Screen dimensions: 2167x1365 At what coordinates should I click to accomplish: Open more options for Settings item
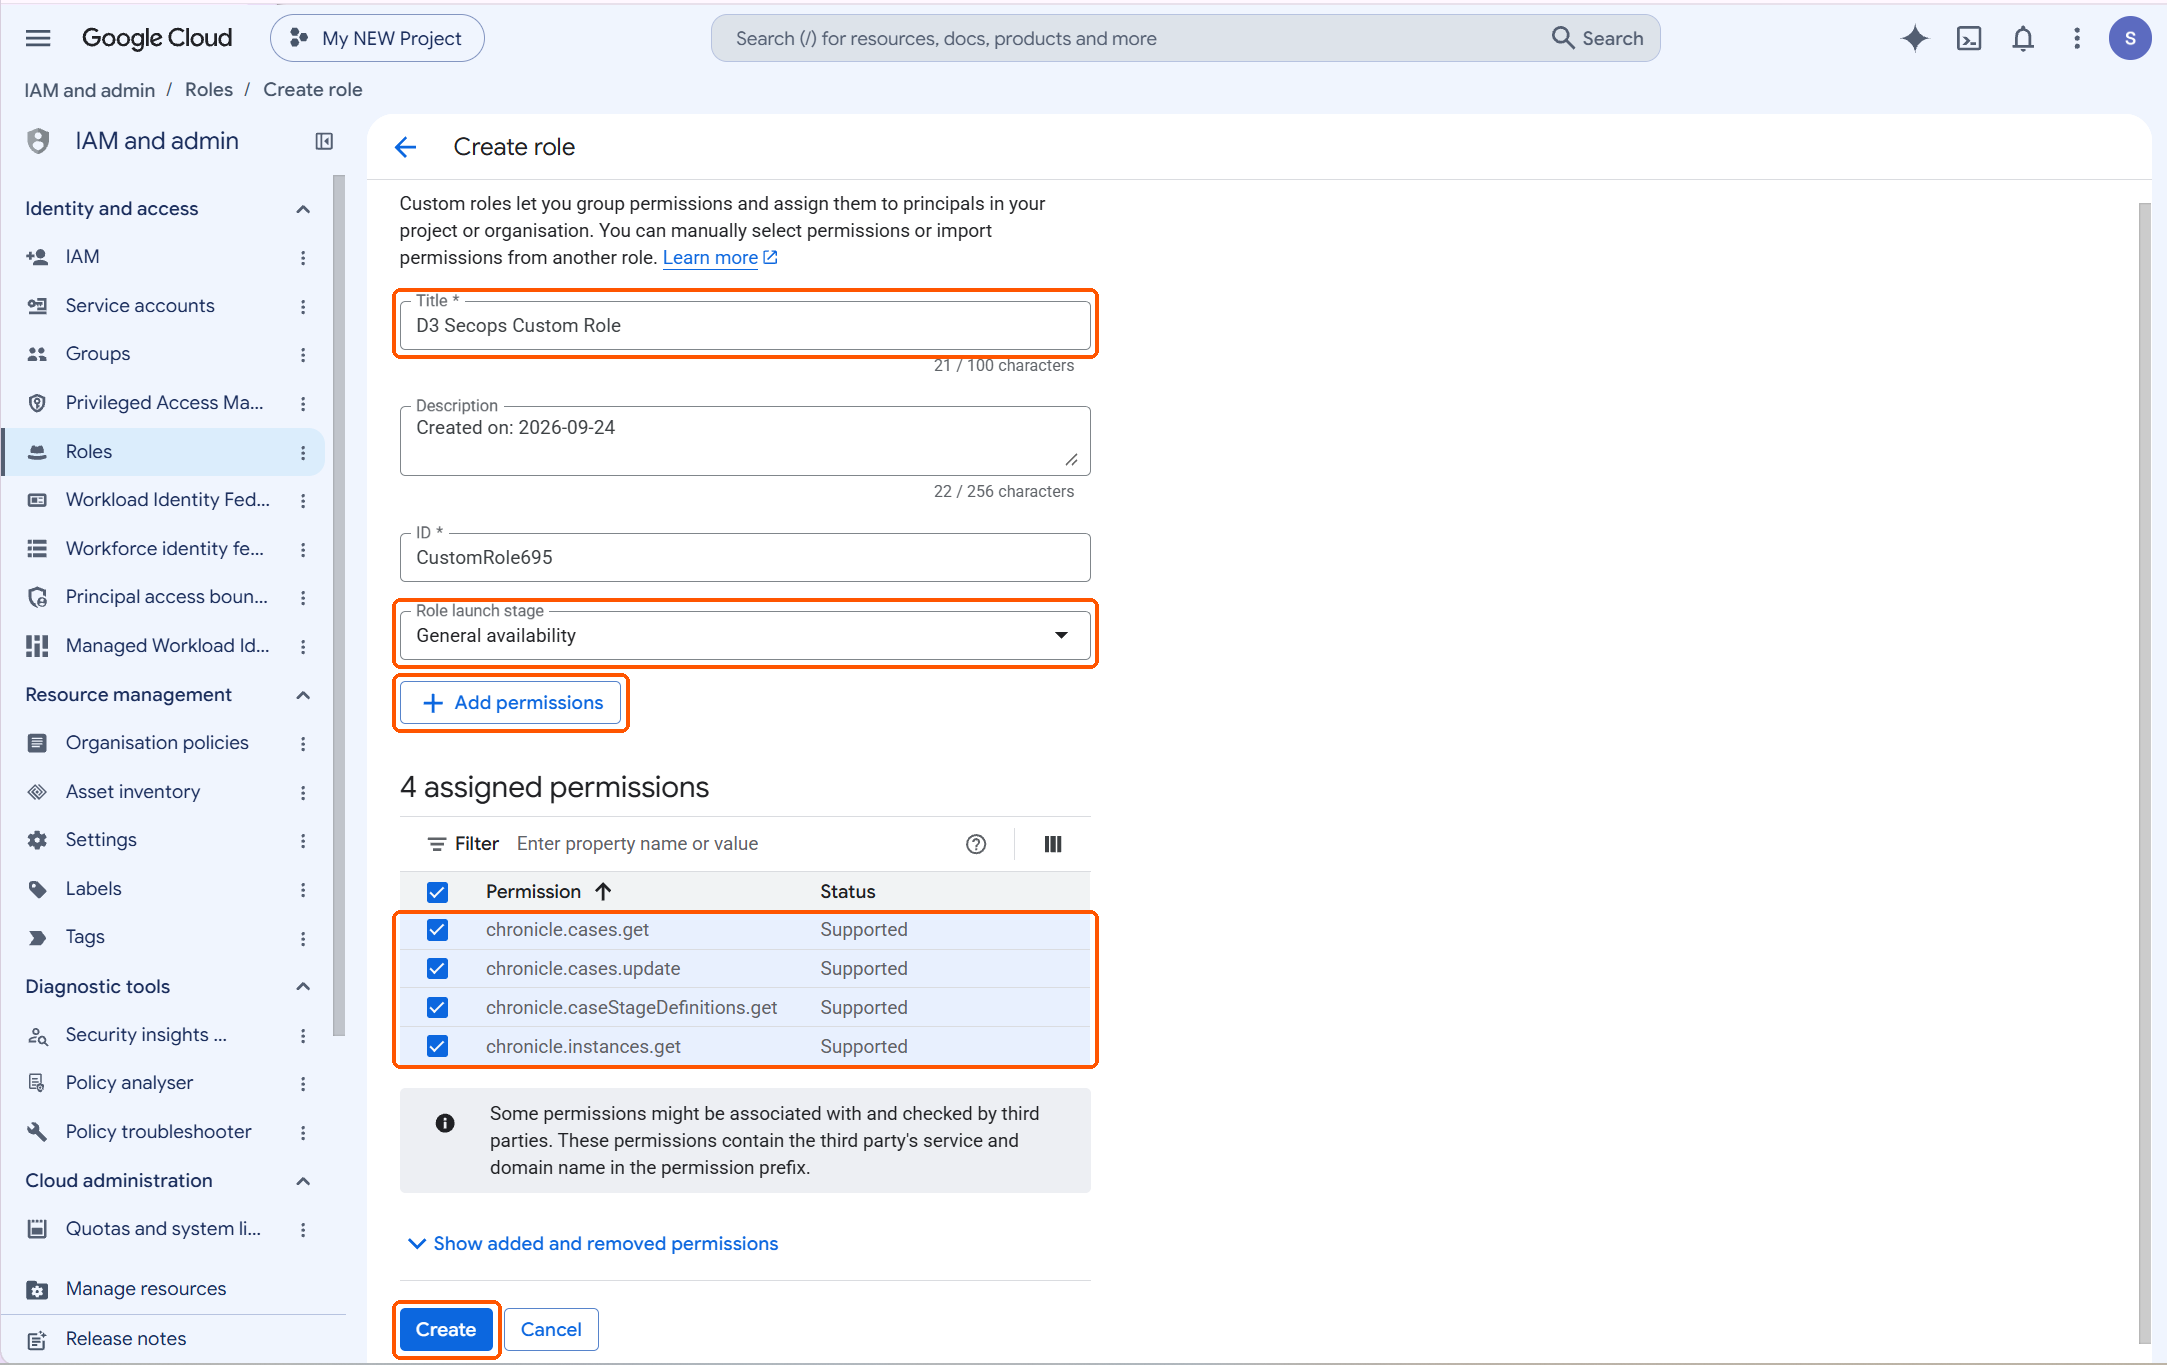(303, 840)
